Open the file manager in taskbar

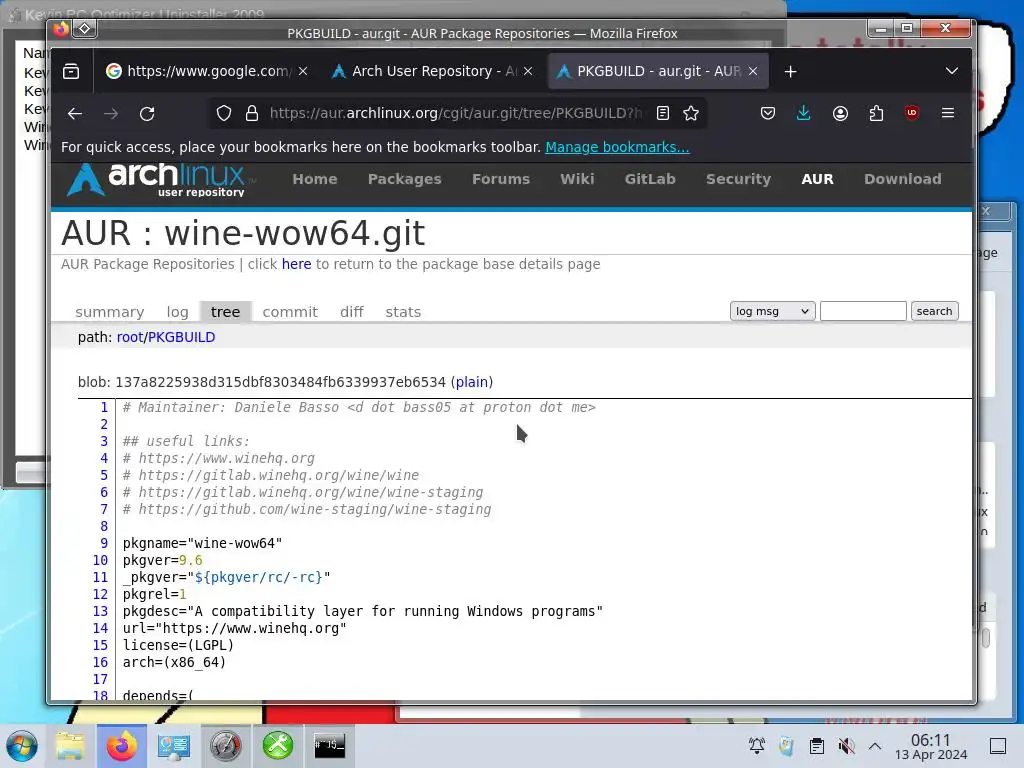[69, 746]
